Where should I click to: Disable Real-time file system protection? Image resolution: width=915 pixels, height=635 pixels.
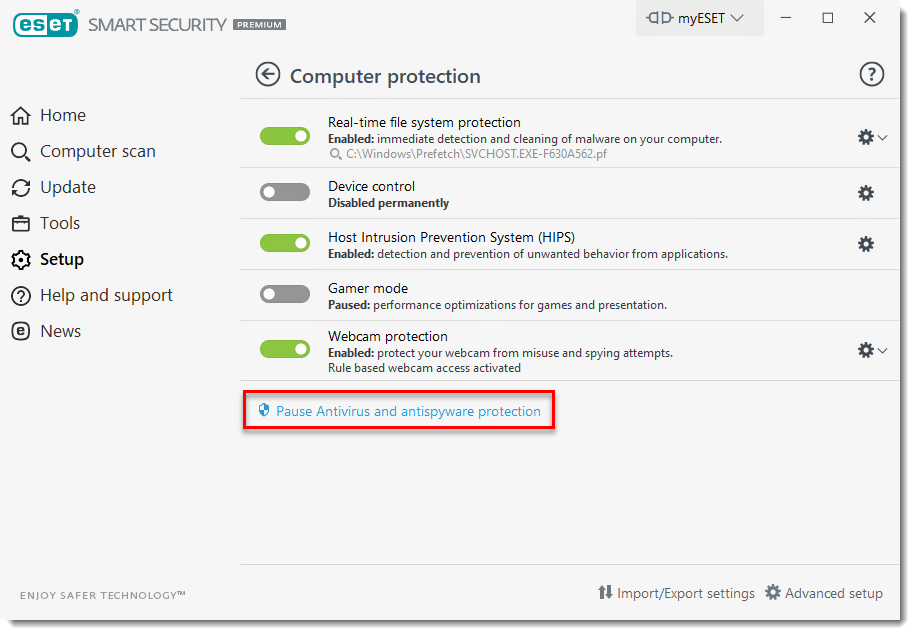285,136
